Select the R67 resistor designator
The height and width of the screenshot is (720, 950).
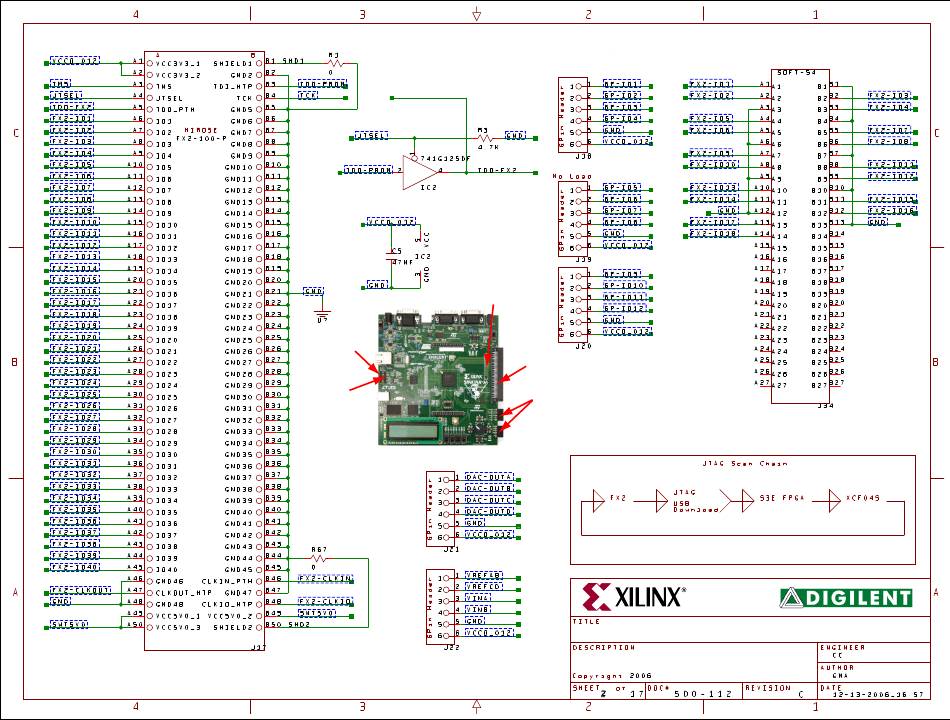point(319,550)
